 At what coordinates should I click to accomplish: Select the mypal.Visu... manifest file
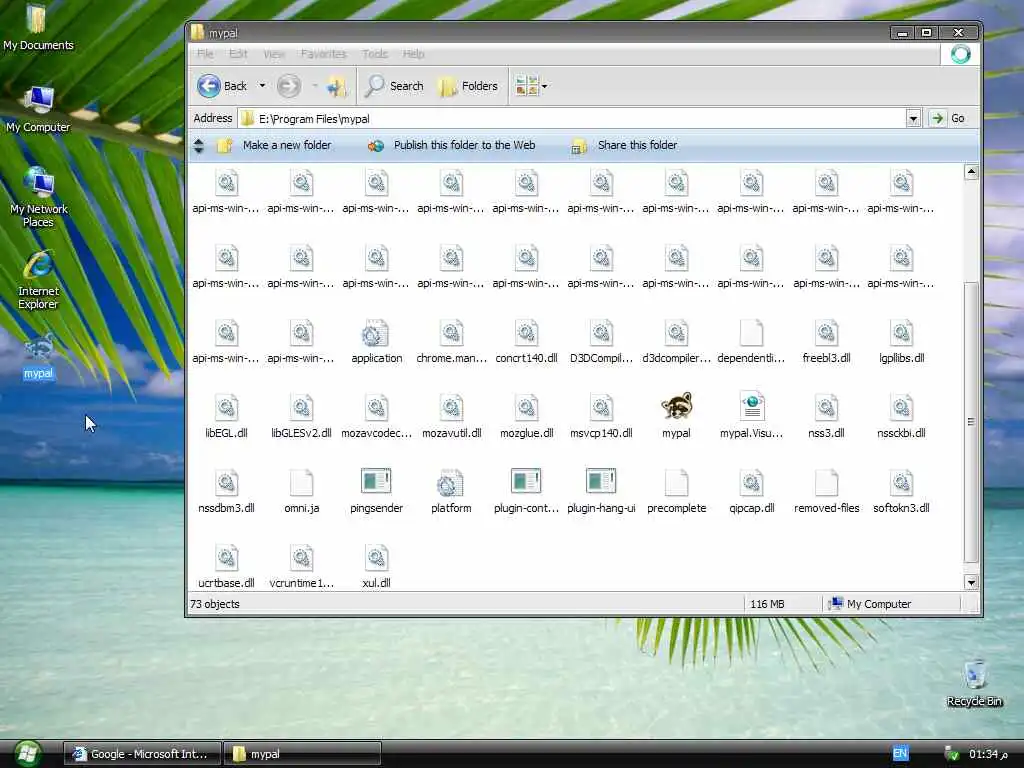[751, 415]
